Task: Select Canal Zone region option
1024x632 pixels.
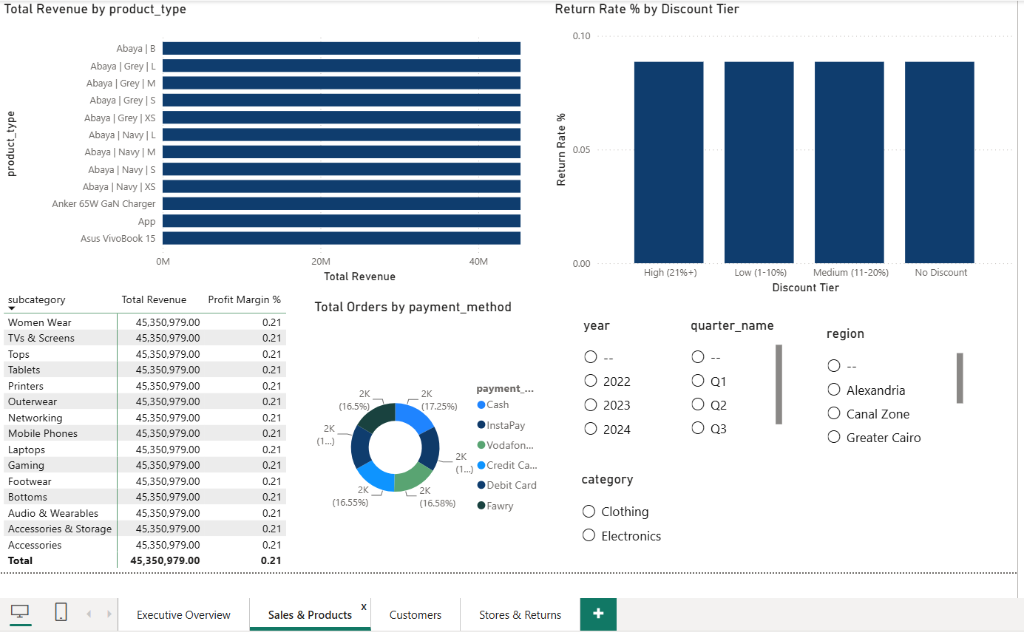Action: point(834,413)
